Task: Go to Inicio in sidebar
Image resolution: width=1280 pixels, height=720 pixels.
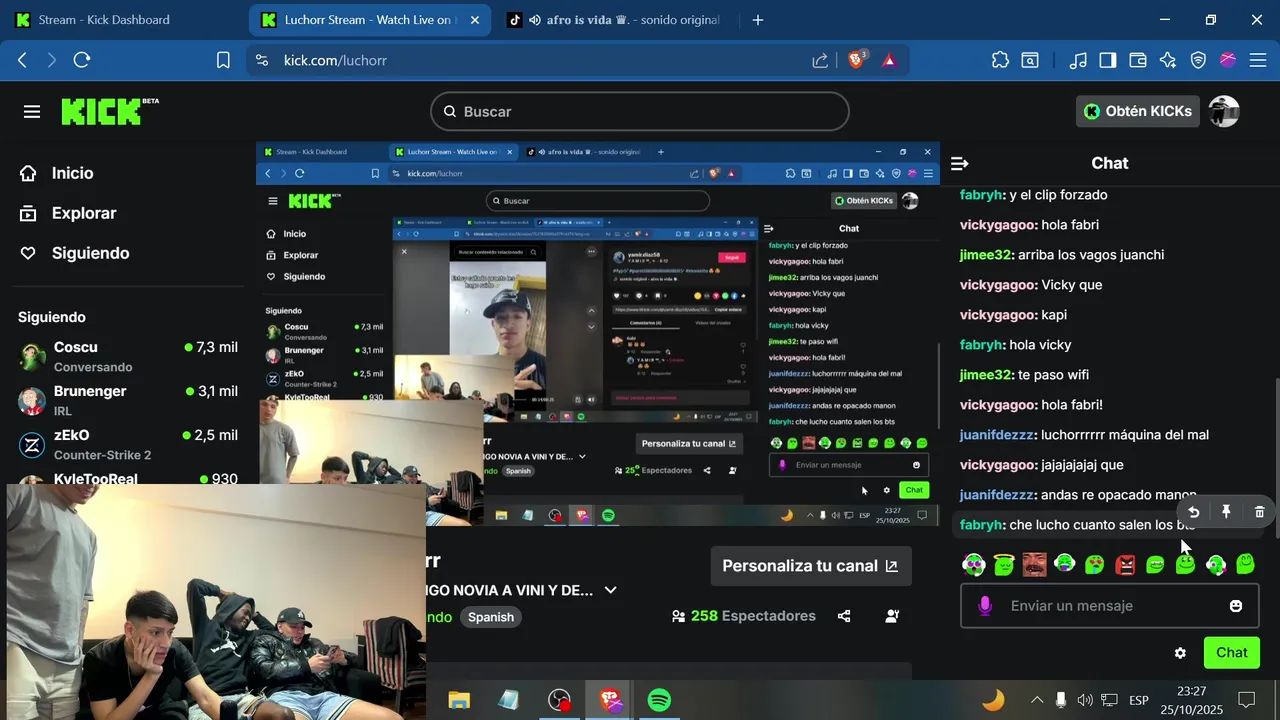Action: (x=57, y=173)
